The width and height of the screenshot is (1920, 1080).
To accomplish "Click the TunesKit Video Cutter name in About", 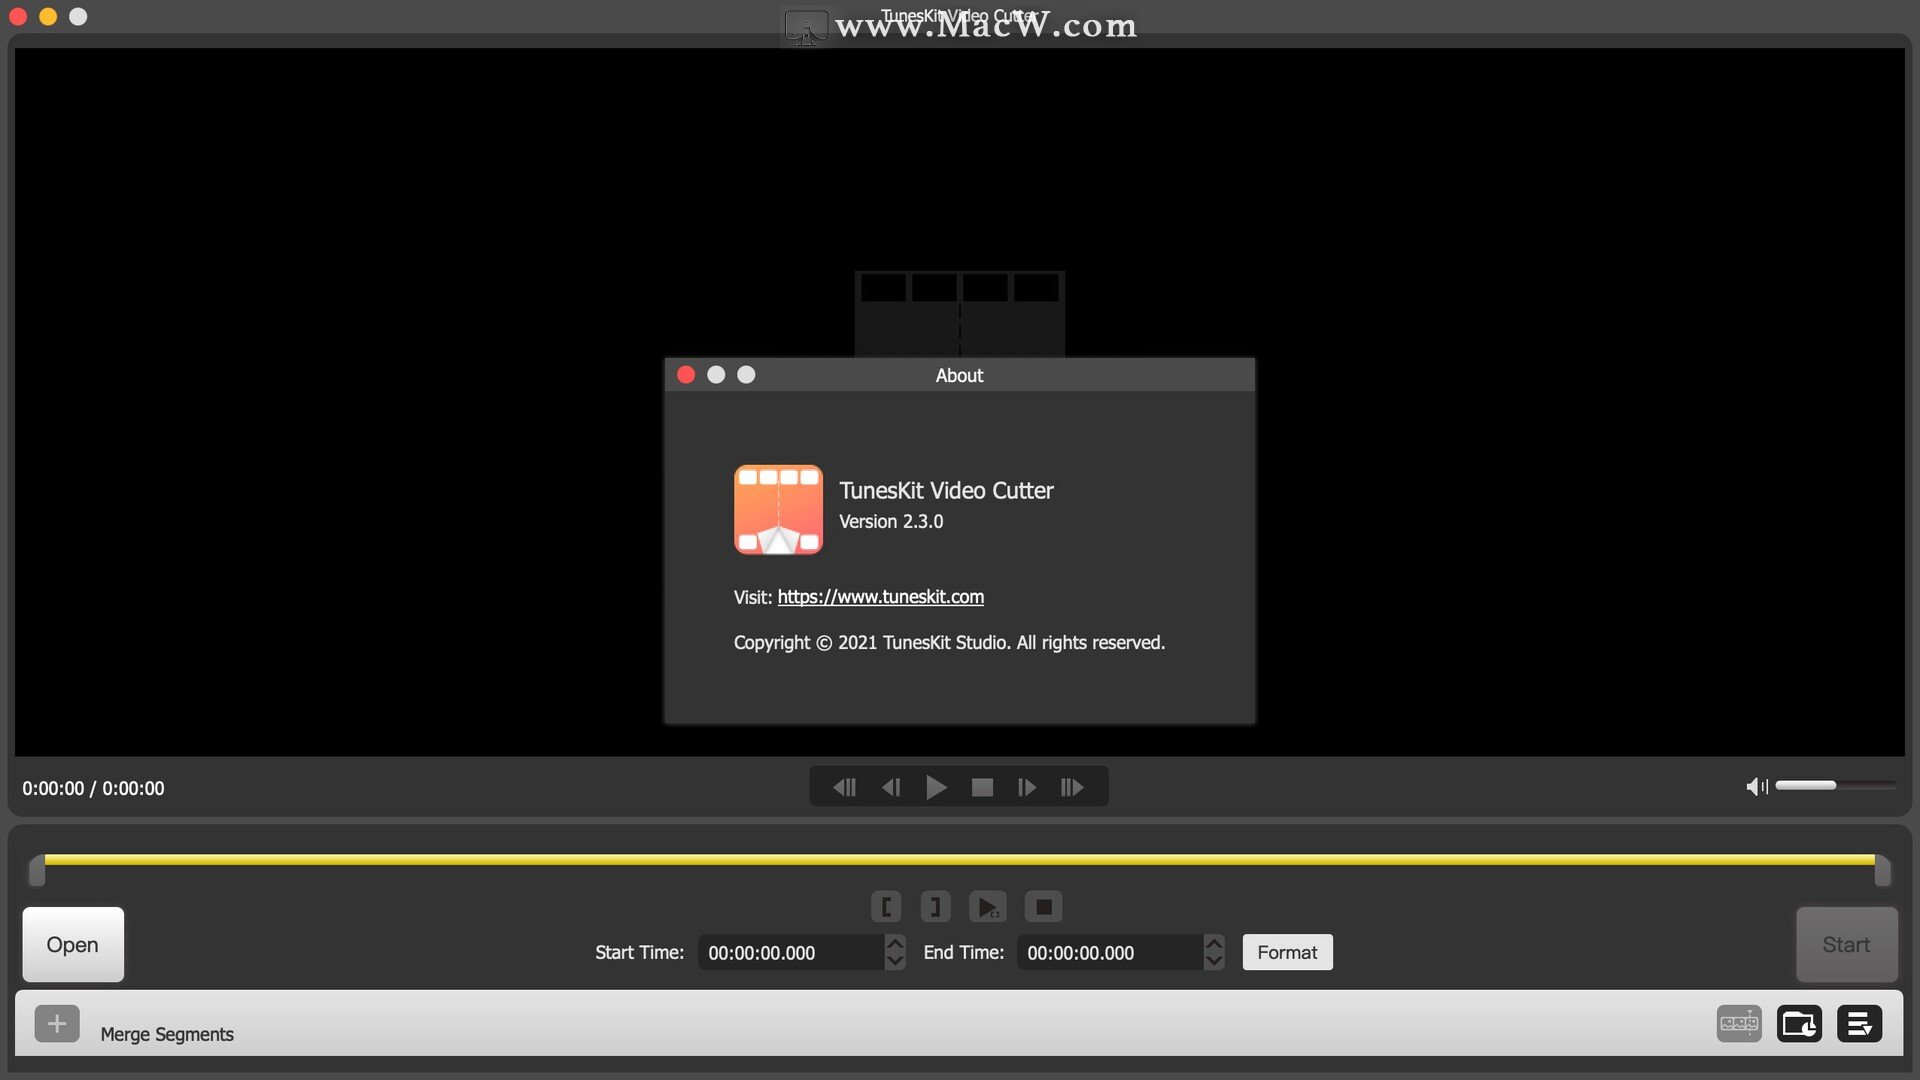I will 945,491.
